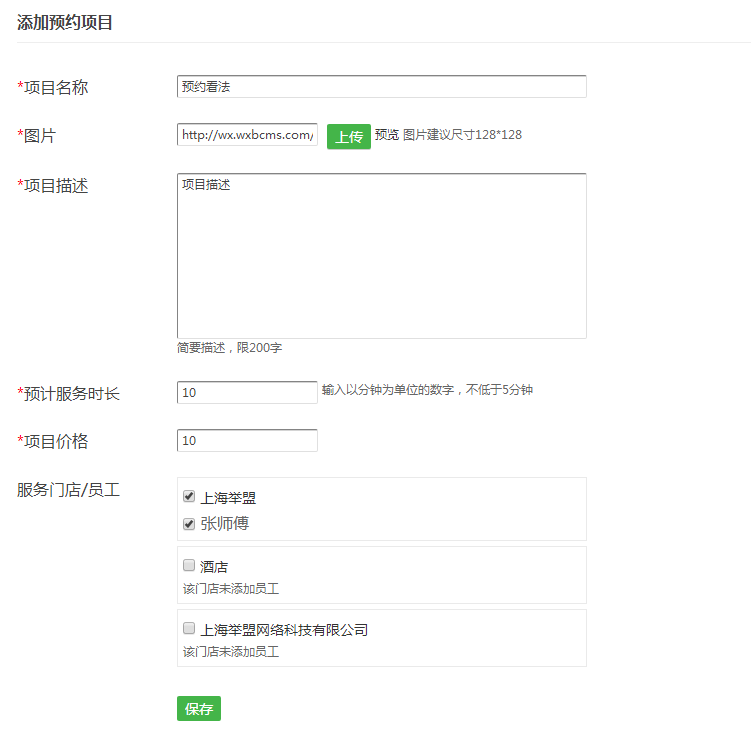The height and width of the screenshot is (729, 751).
Task: Click the green 保存 save button
Action: [x=199, y=708]
